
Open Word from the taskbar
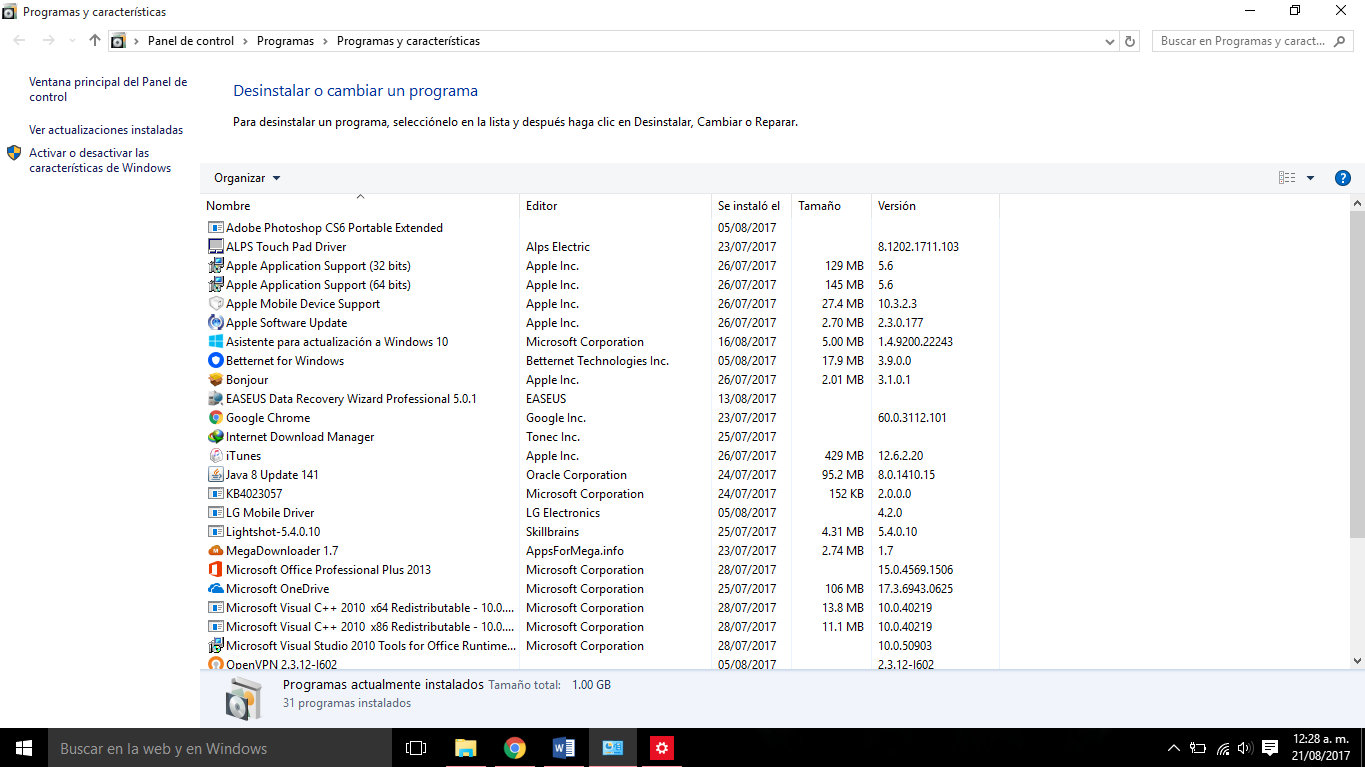[x=563, y=748]
